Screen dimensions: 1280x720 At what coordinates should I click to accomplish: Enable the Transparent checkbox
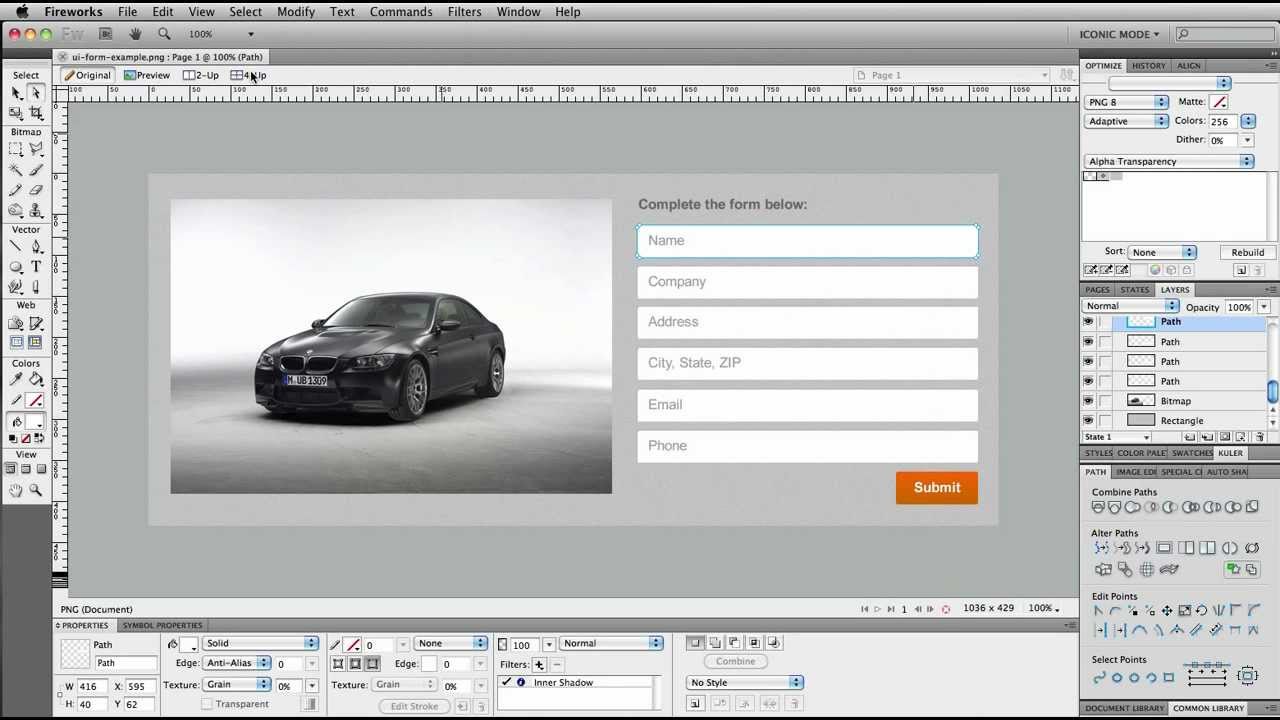point(207,704)
